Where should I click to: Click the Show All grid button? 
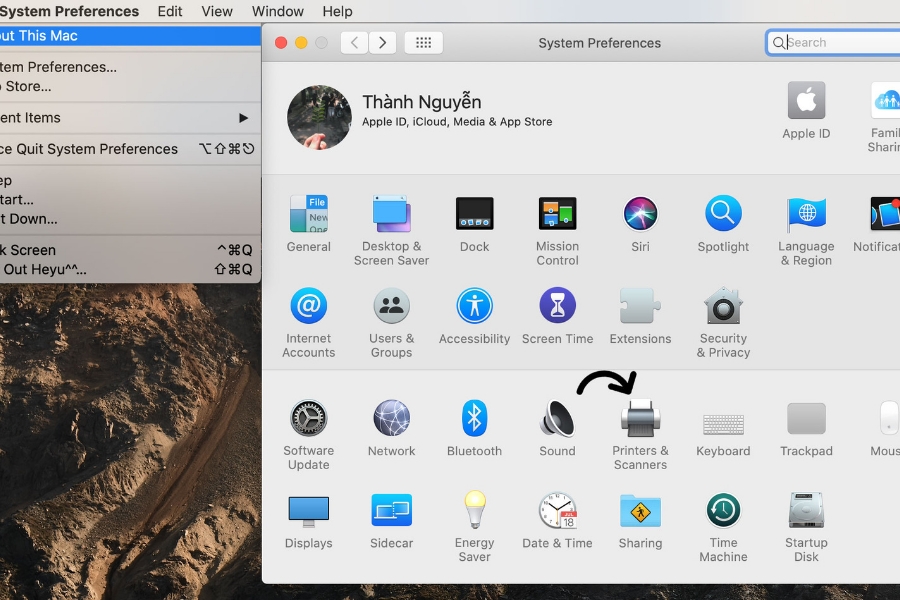pyautogui.click(x=423, y=43)
